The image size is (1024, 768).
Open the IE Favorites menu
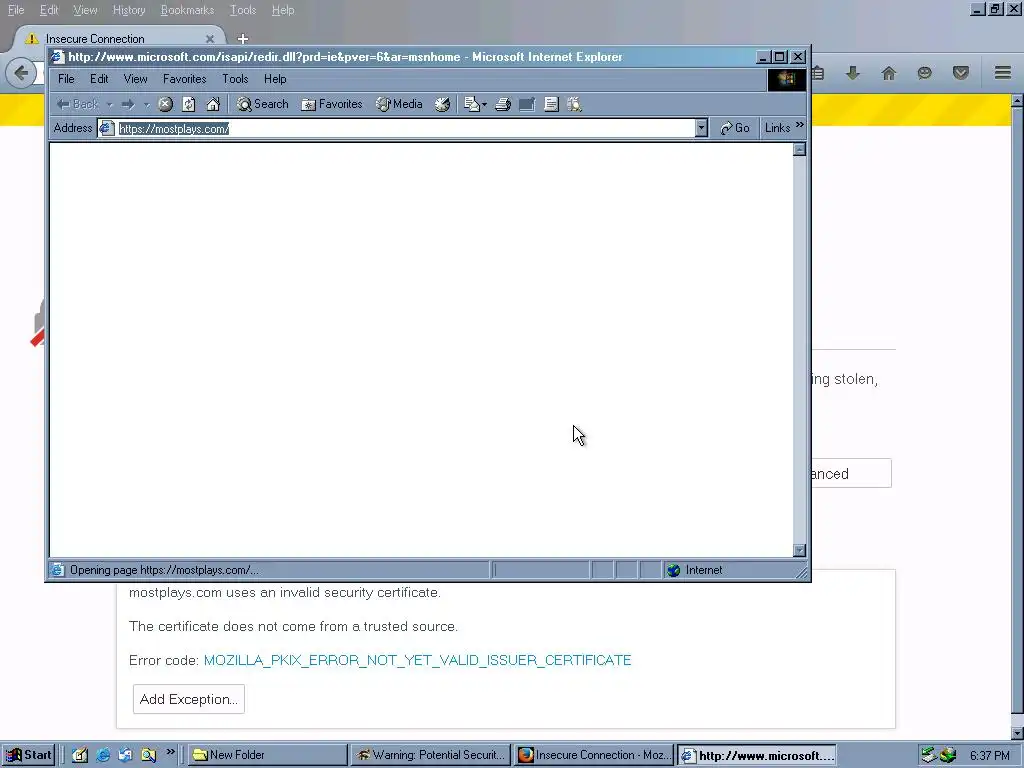point(185,79)
